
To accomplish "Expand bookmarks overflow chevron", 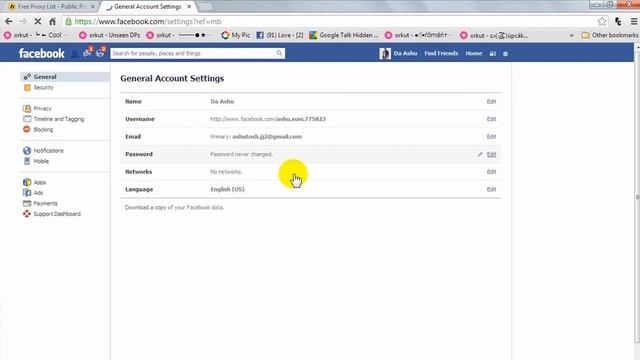I will [x=571, y=36].
